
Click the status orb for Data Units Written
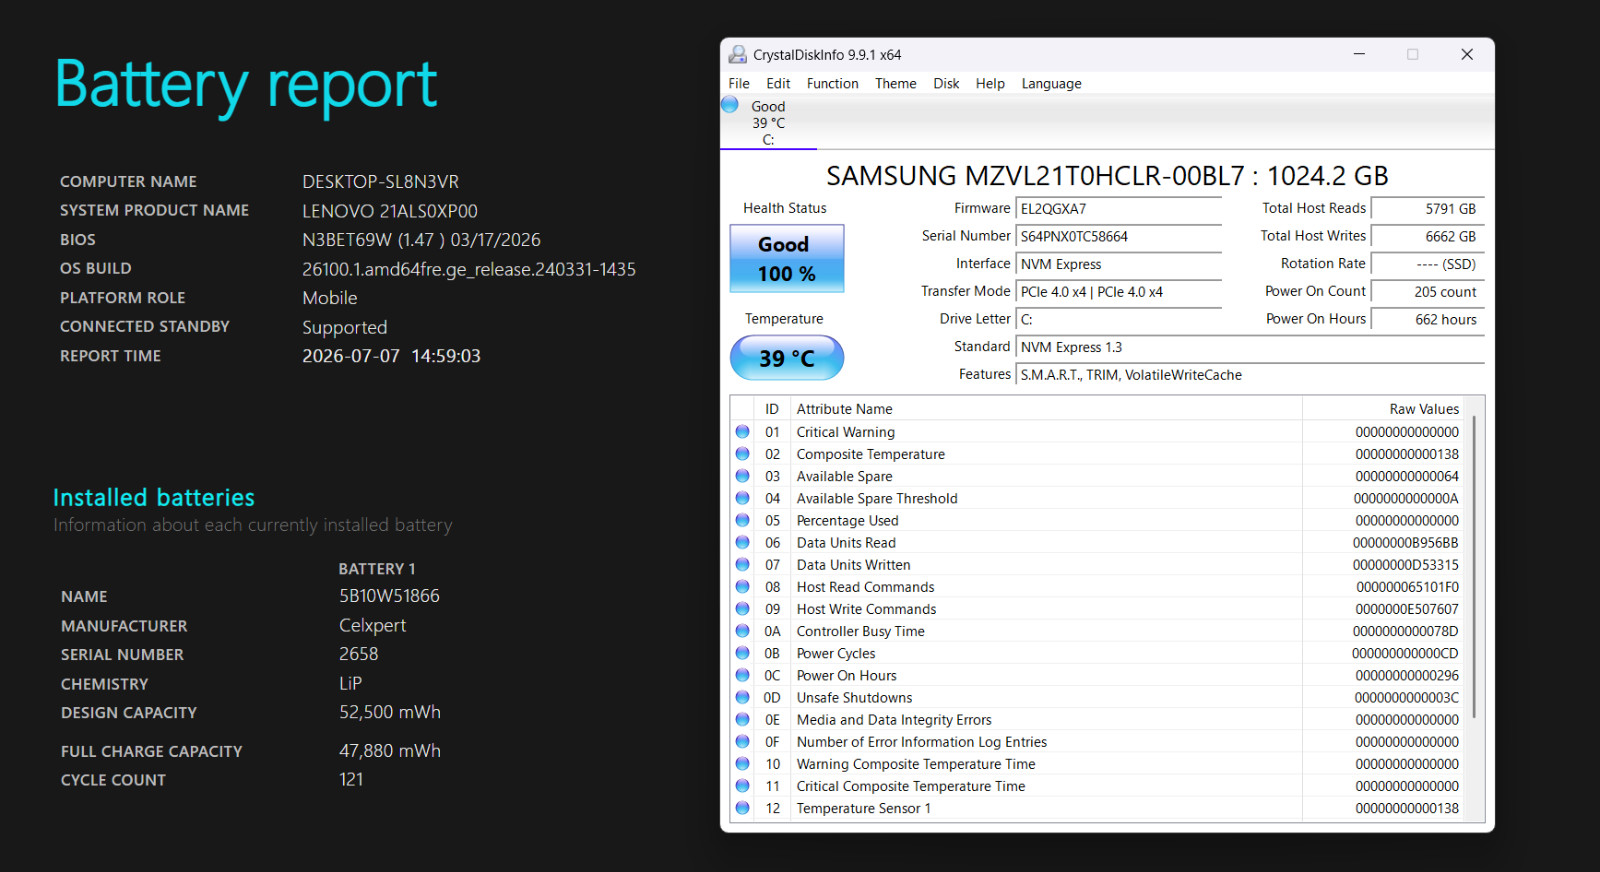point(743,565)
